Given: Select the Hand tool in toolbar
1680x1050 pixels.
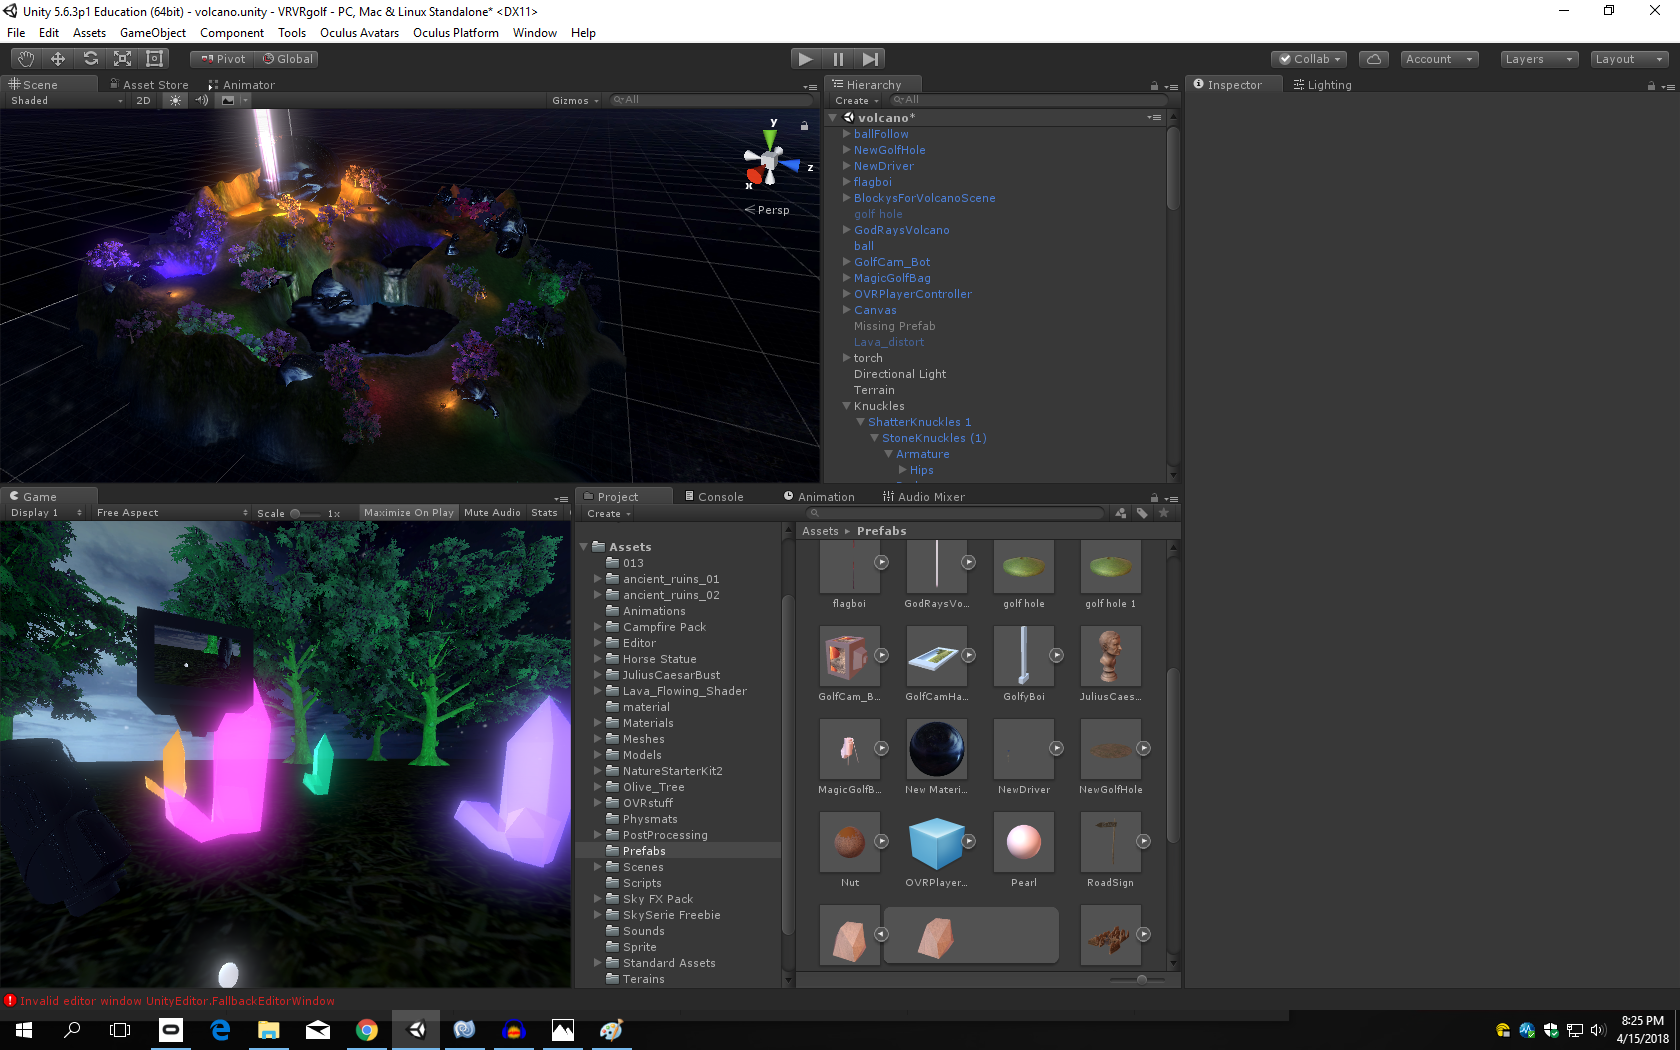Looking at the screenshot, I should tap(26, 59).
